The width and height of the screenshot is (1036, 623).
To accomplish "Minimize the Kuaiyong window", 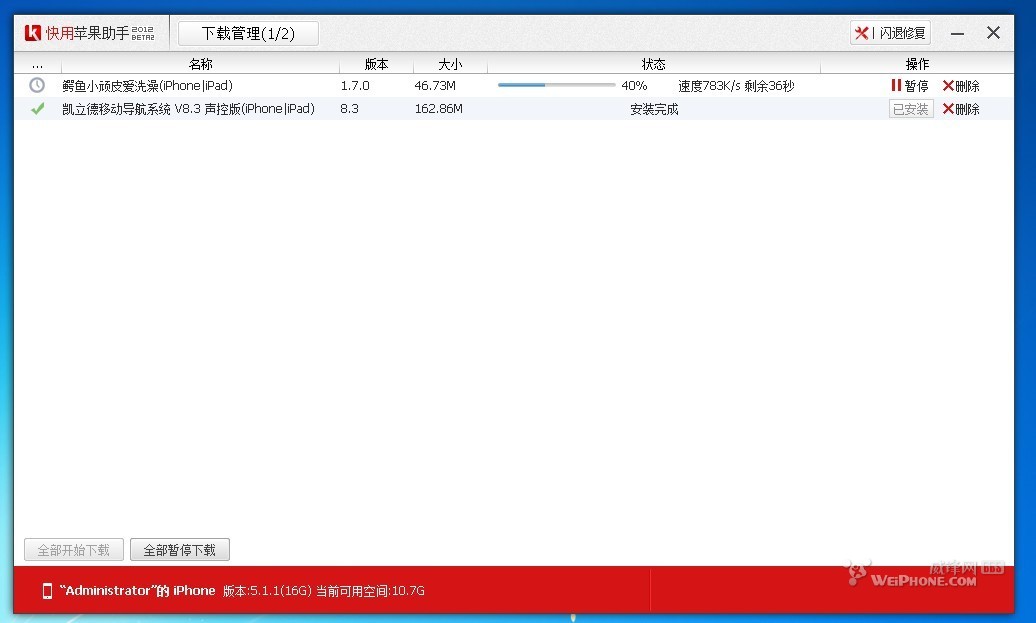I will 957,33.
